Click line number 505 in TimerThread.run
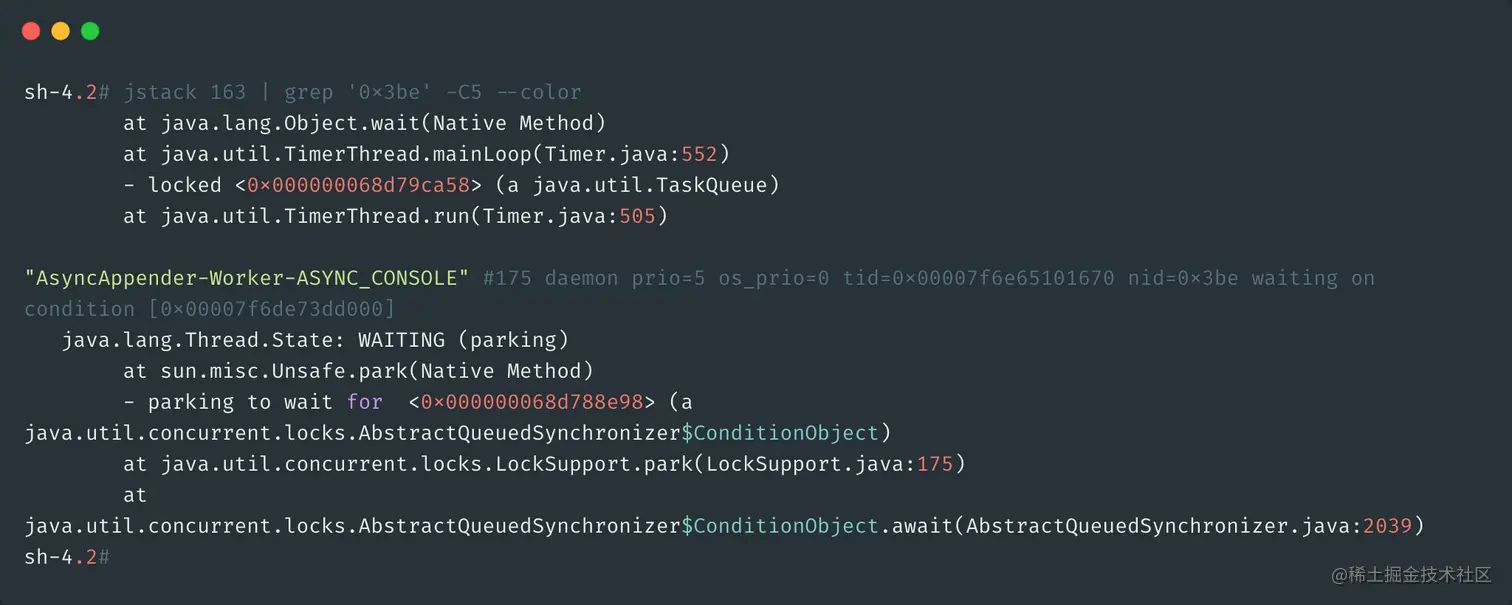The height and width of the screenshot is (605, 1512). click(x=638, y=217)
